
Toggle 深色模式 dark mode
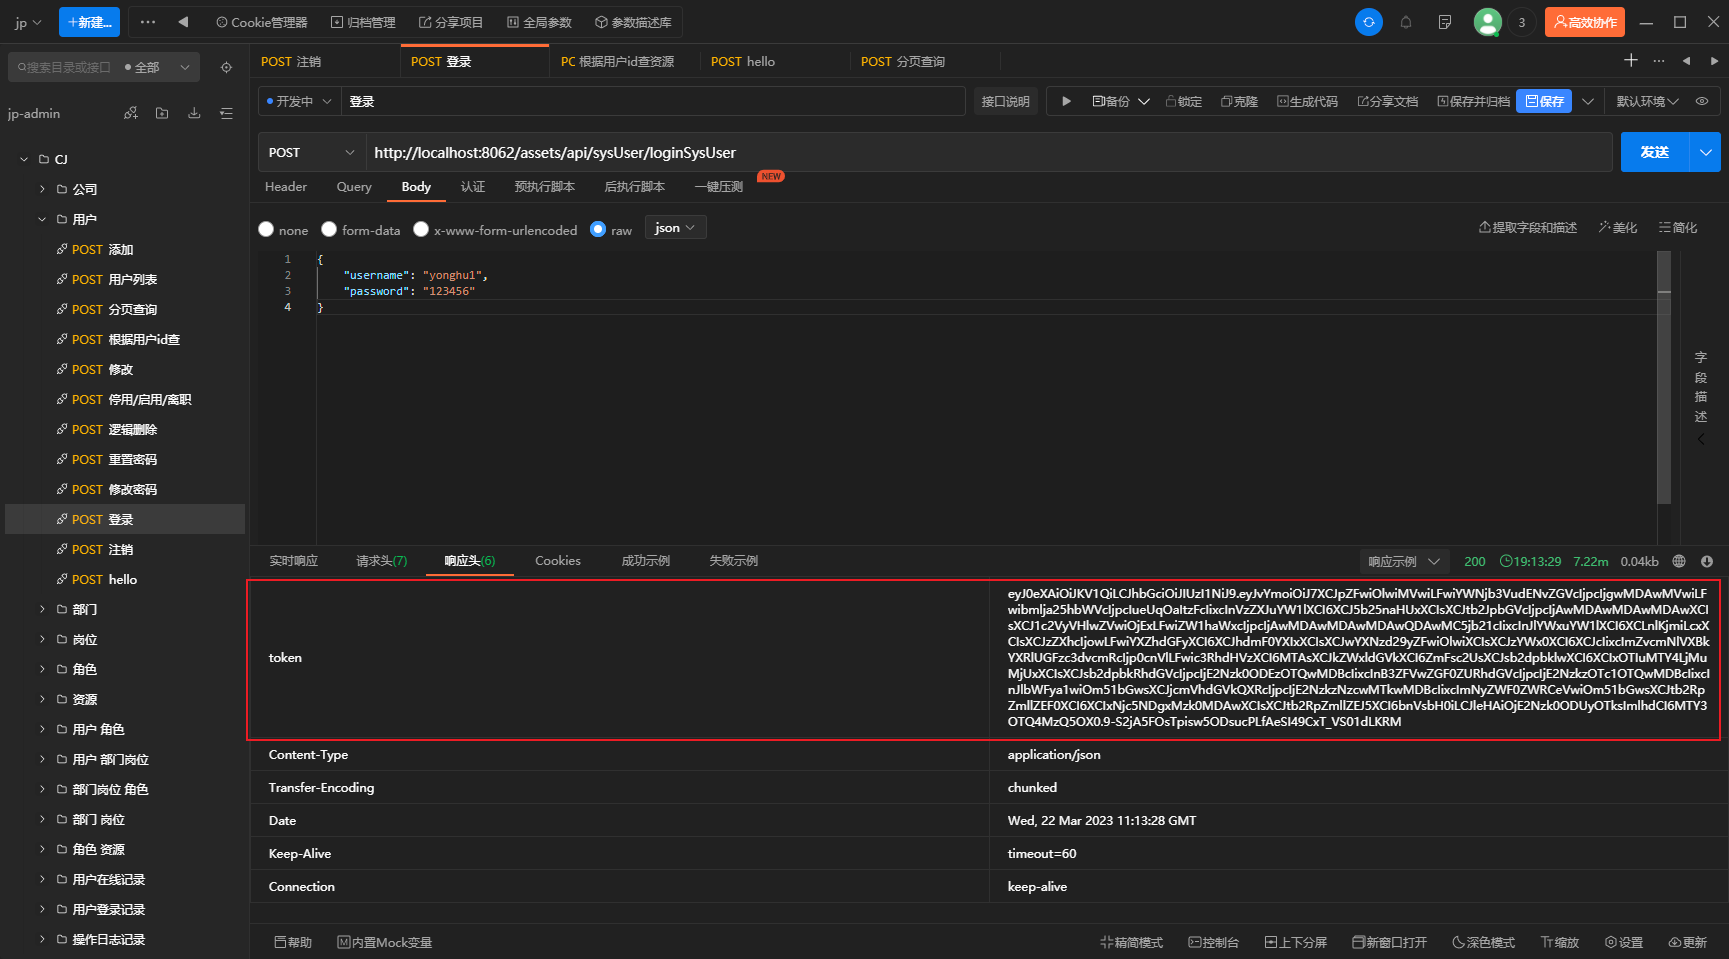click(1483, 942)
